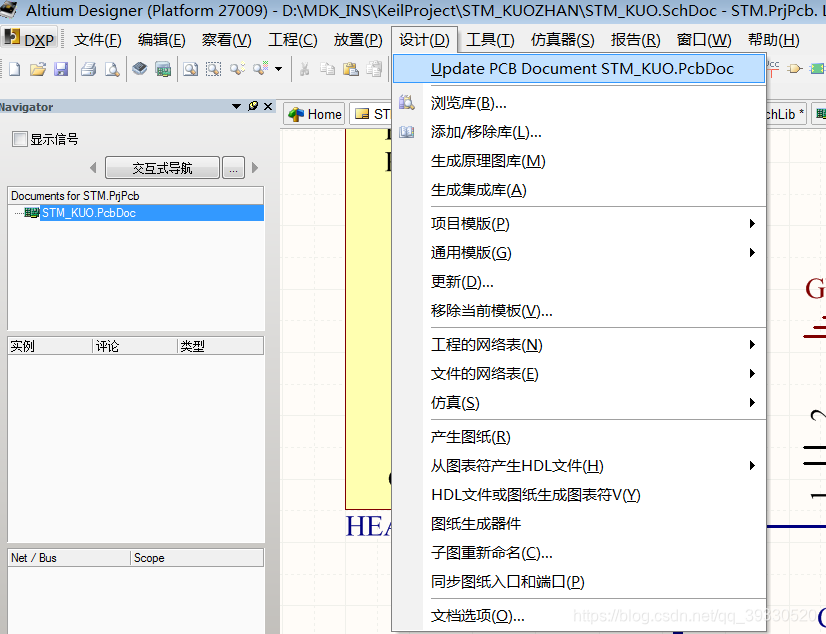This screenshot has height=634, width=826.
Task: Select Update PCB Document STM_KUO.PcbDoc
Action: click(x=581, y=69)
